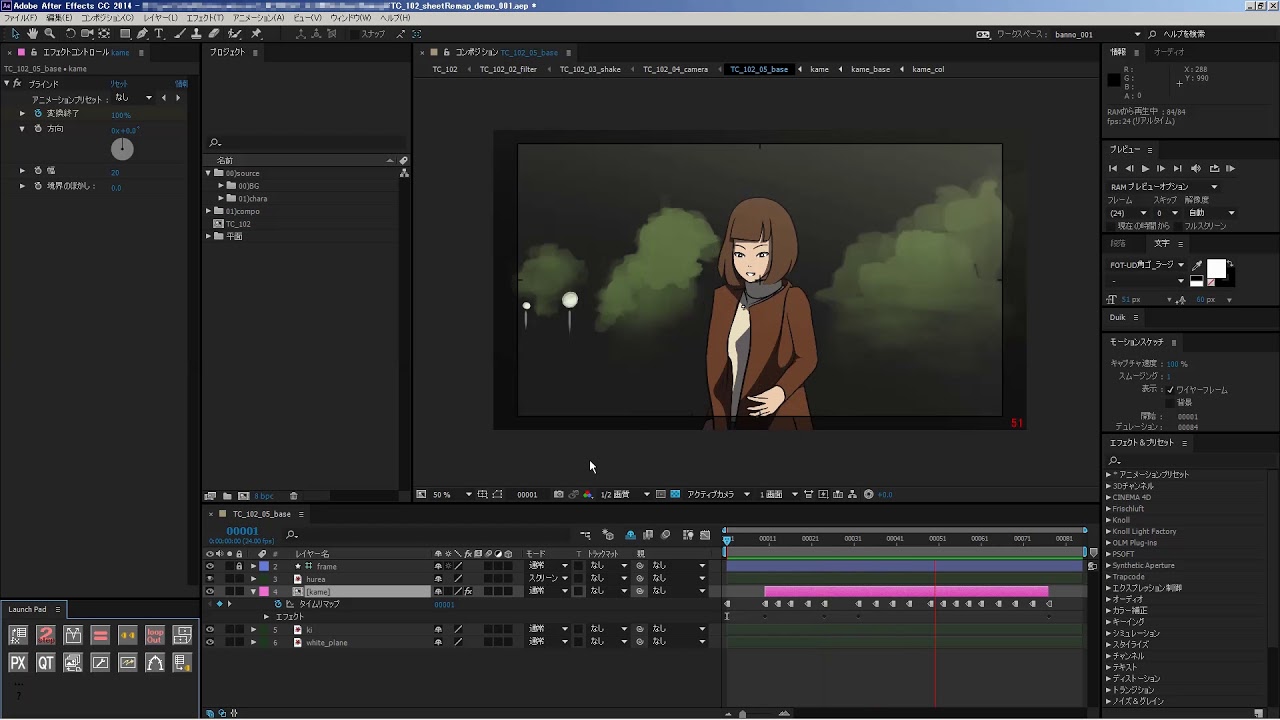
Task: Click the eyedropper in Character panel
Action: (1197, 266)
